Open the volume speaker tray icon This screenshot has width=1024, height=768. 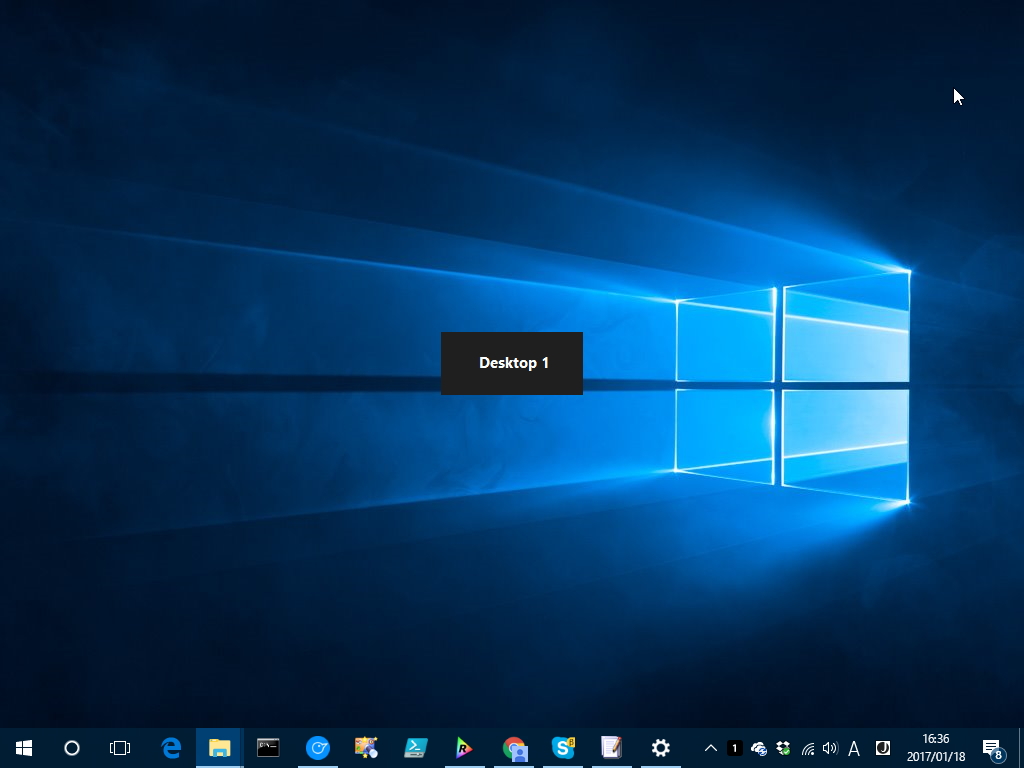(x=830, y=748)
